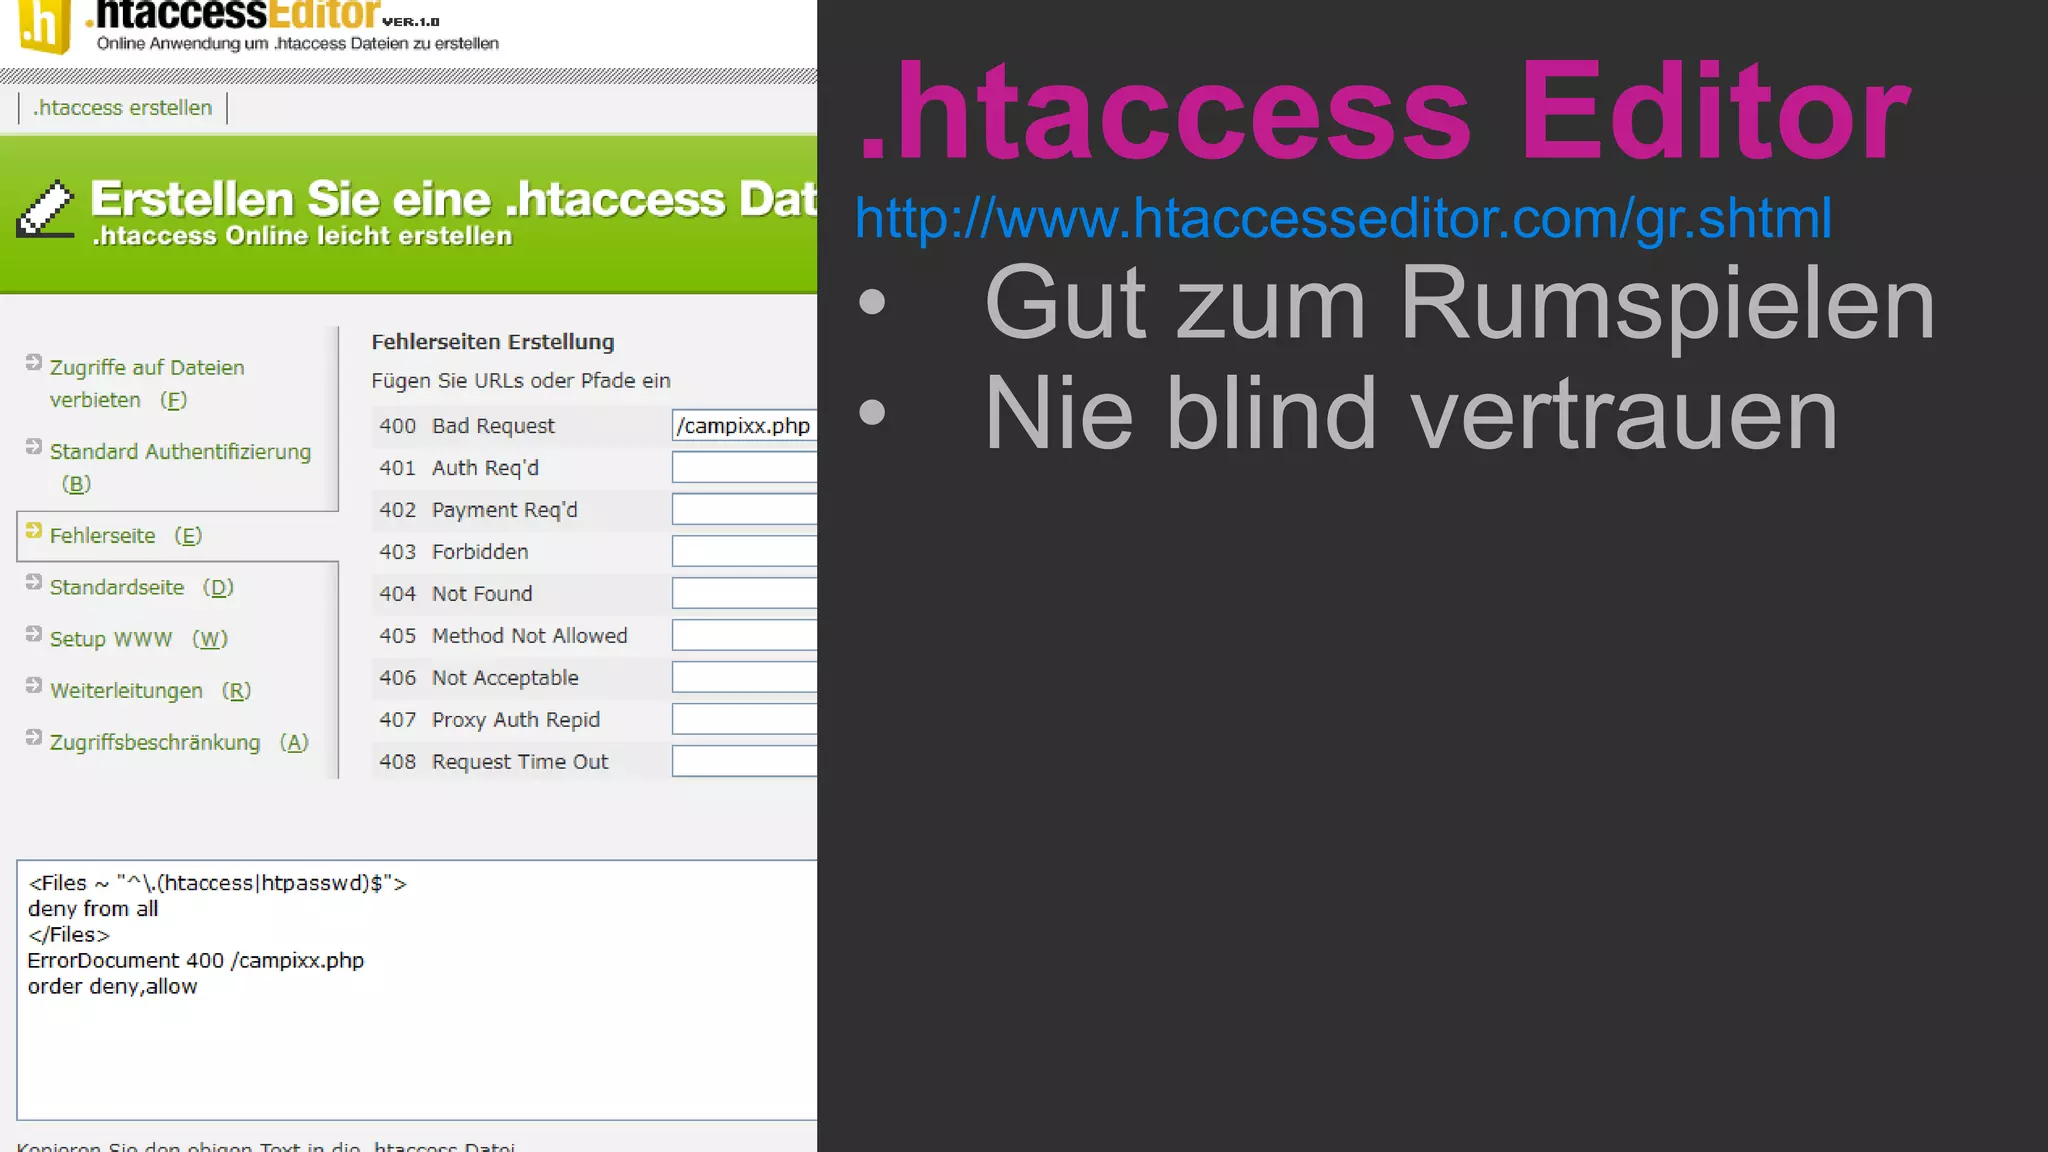Image resolution: width=2048 pixels, height=1152 pixels.
Task: Open the Setup WWW (W) section
Action: point(139,639)
